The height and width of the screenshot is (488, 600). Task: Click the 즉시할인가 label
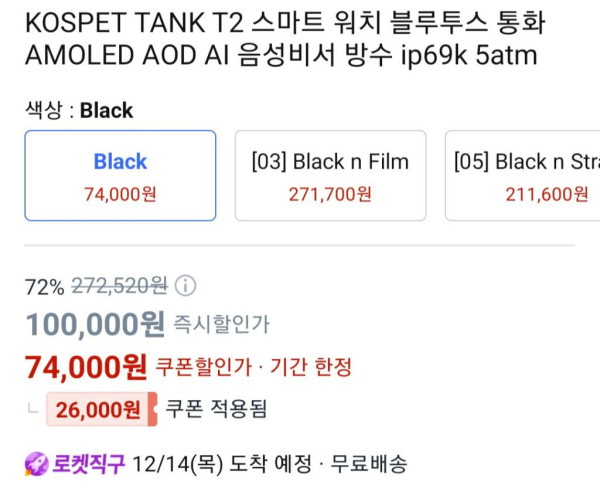tap(222, 324)
